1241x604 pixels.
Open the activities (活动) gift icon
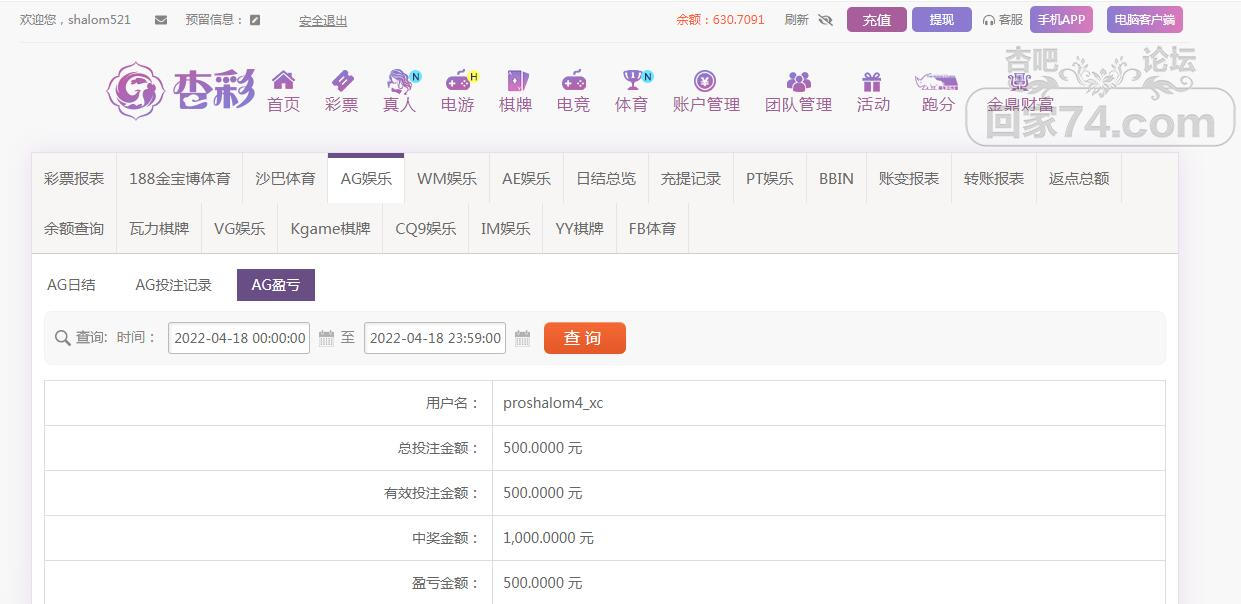(x=872, y=81)
